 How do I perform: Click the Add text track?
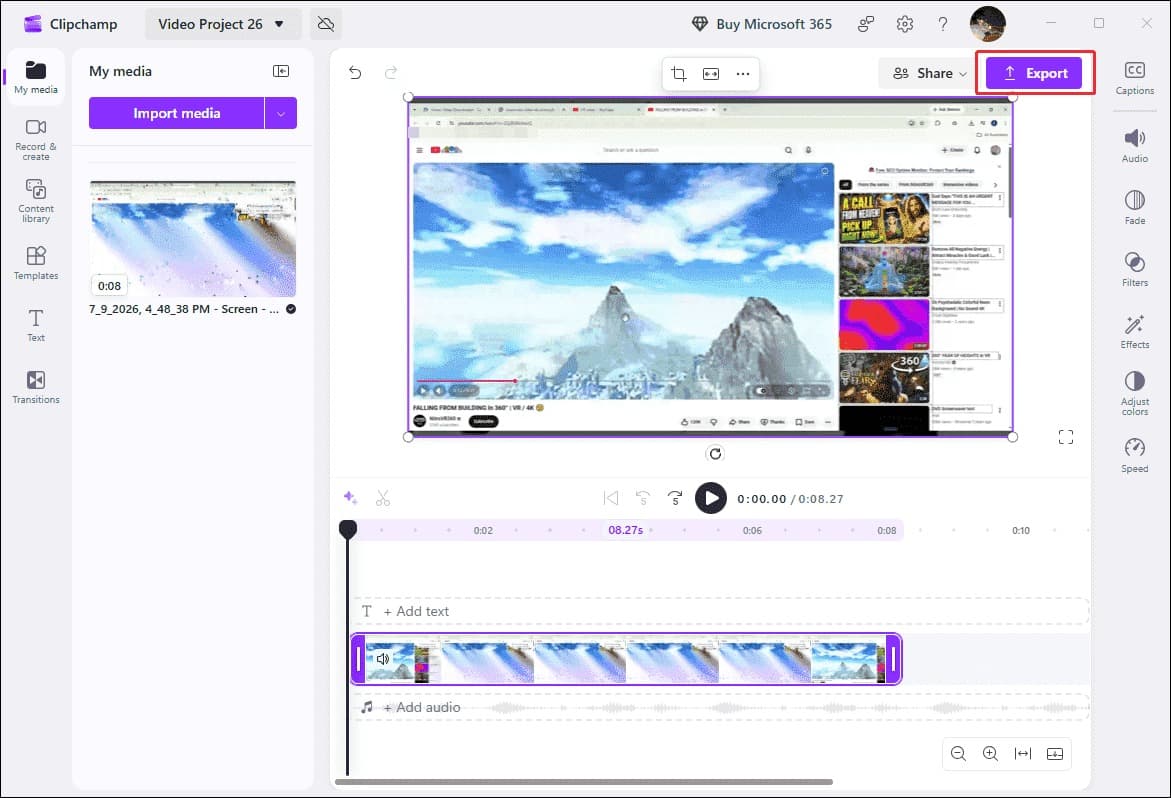[720, 611]
